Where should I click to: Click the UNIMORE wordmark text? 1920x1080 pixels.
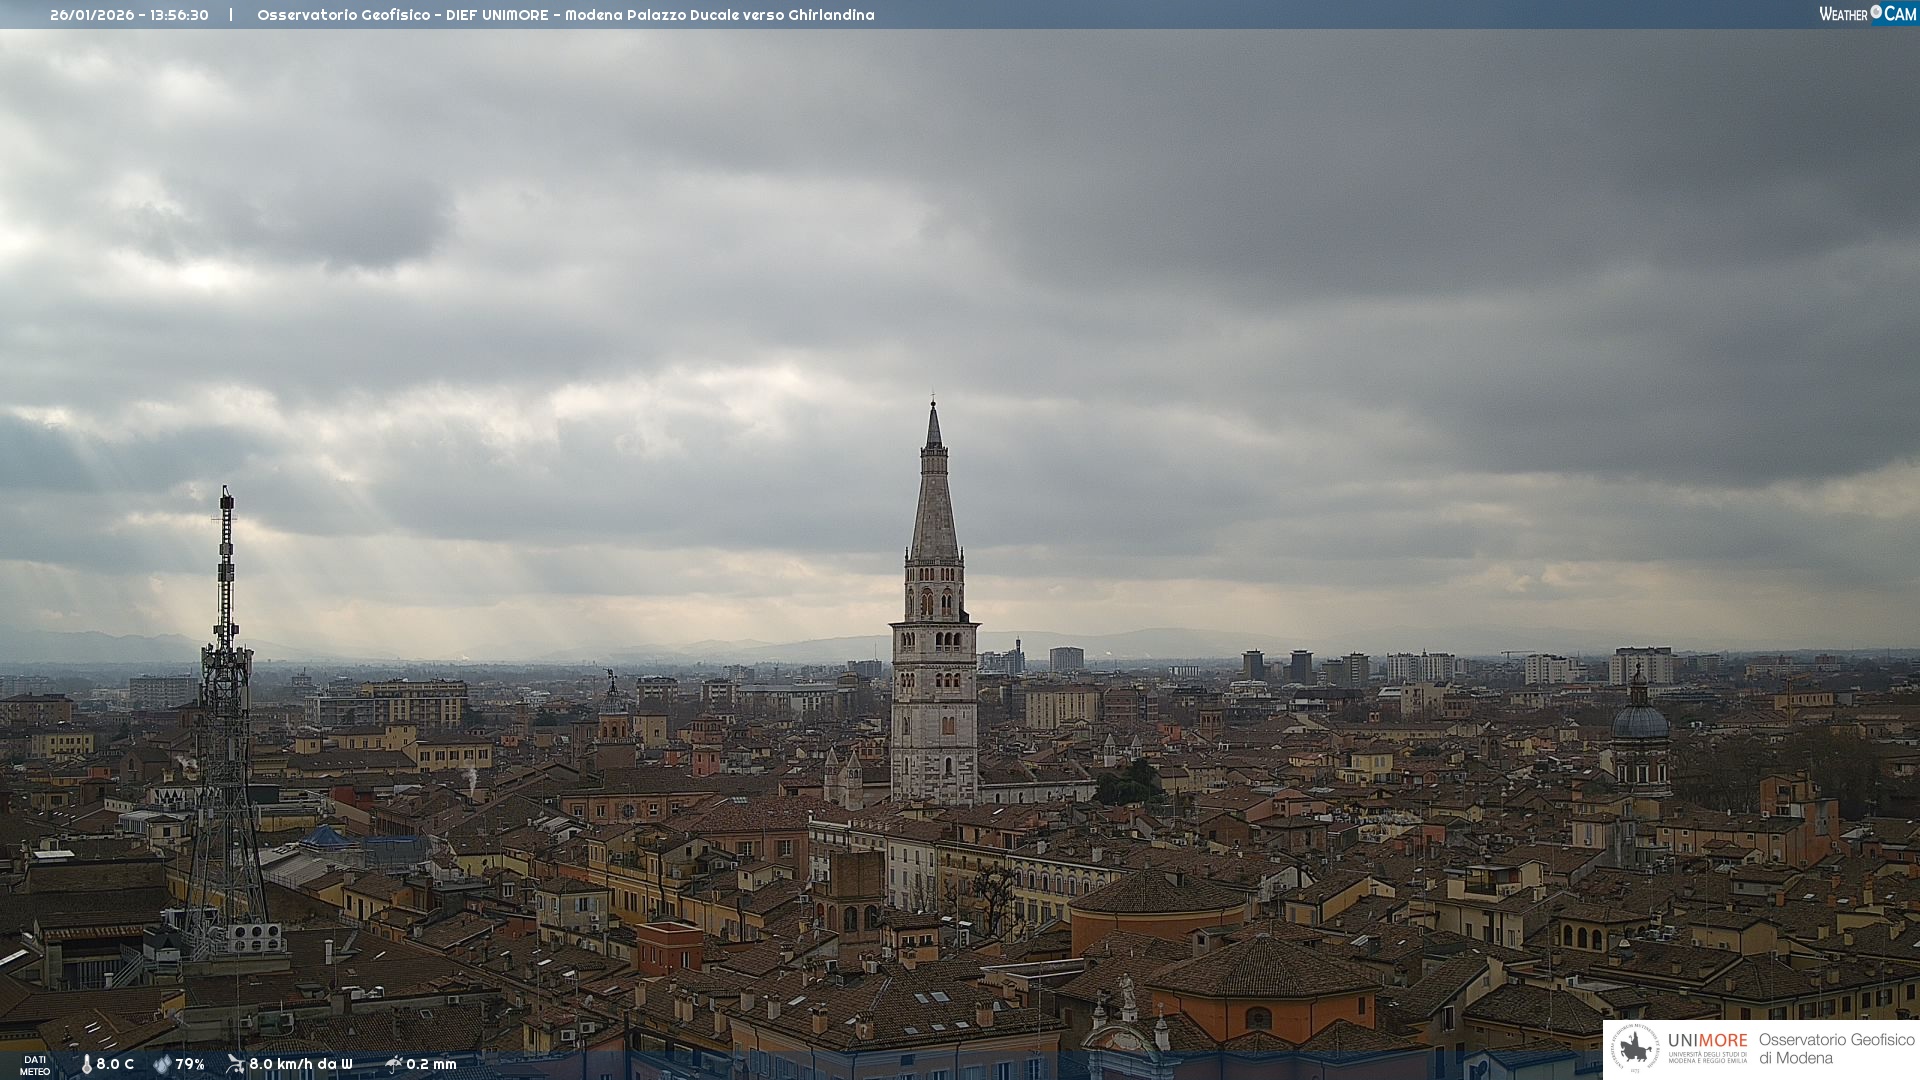[1707, 1040]
